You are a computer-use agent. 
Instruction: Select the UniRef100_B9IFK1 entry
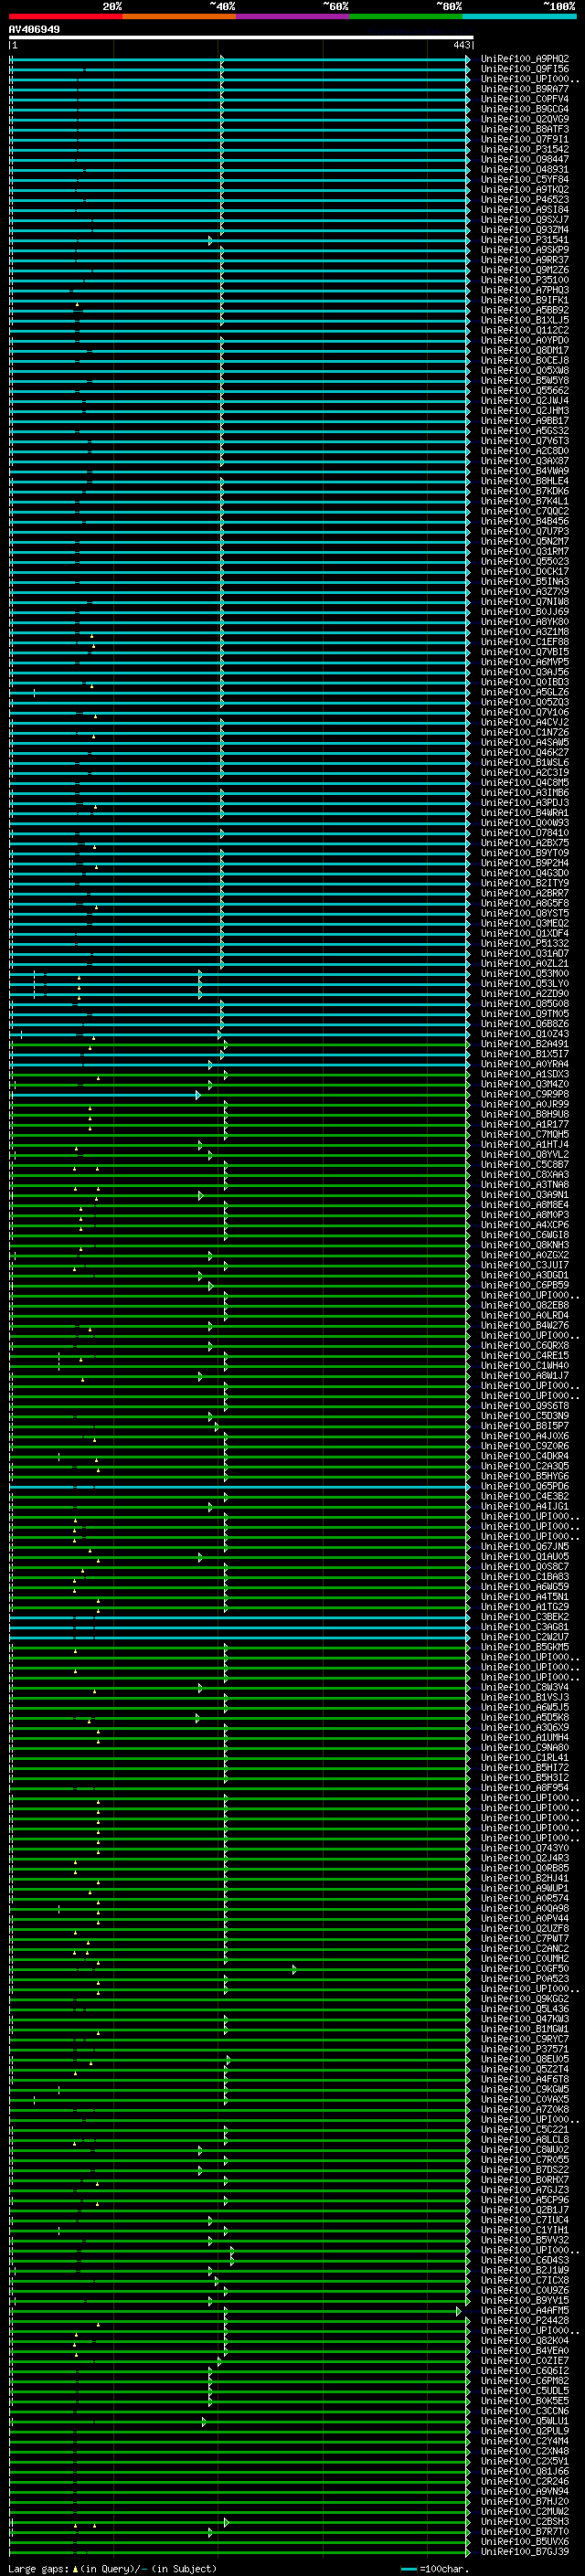525,300
